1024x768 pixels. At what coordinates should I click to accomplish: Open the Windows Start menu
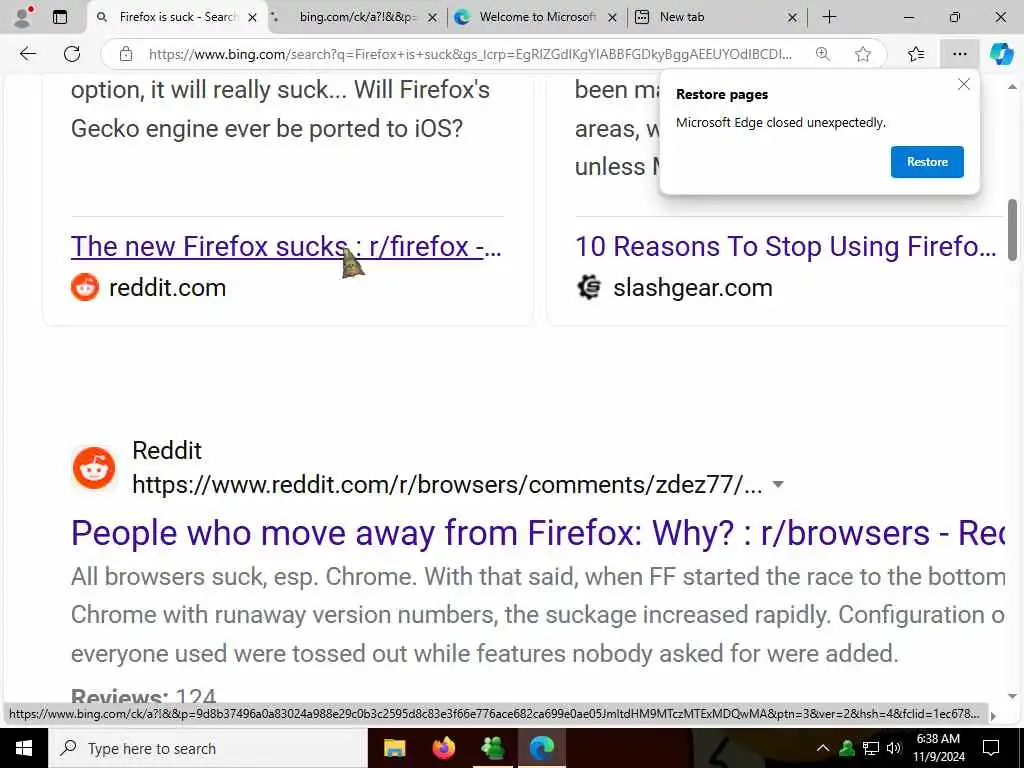point(24,748)
